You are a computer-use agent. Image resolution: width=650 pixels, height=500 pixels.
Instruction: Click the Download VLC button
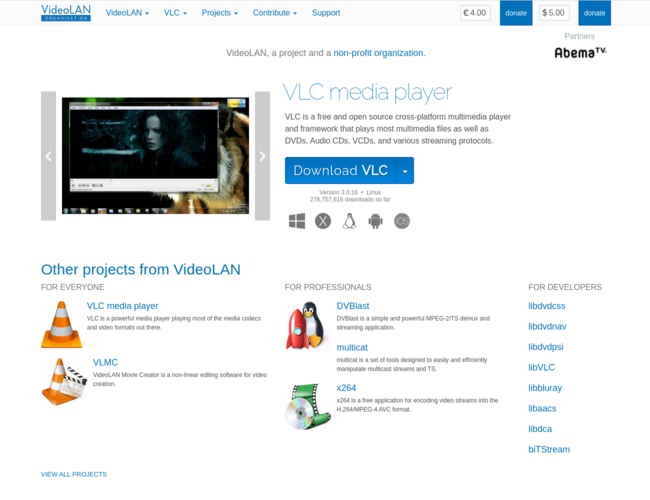pos(341,170)
